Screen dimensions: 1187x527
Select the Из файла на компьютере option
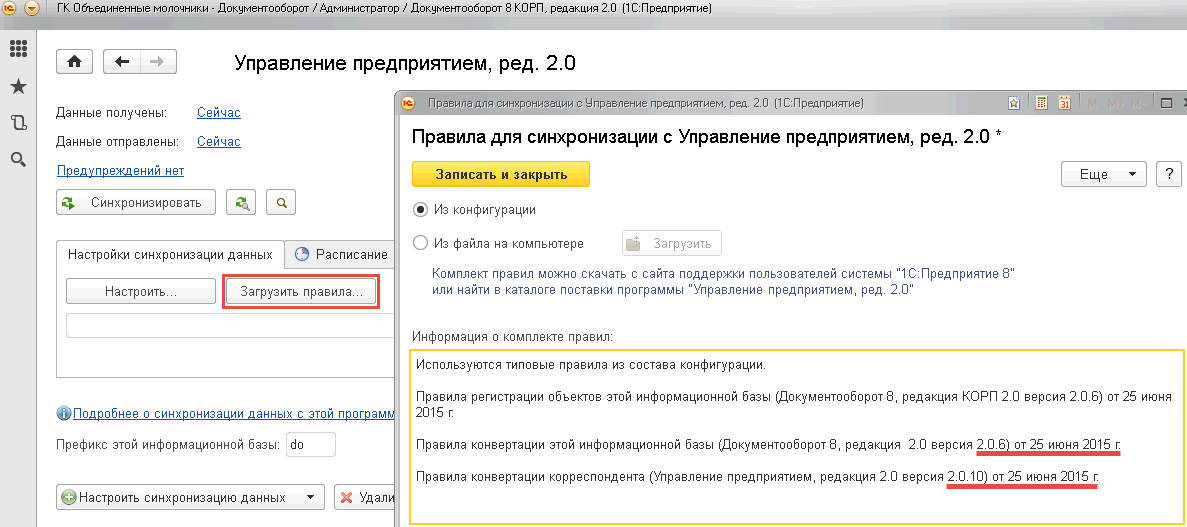[x=420, y=244]
